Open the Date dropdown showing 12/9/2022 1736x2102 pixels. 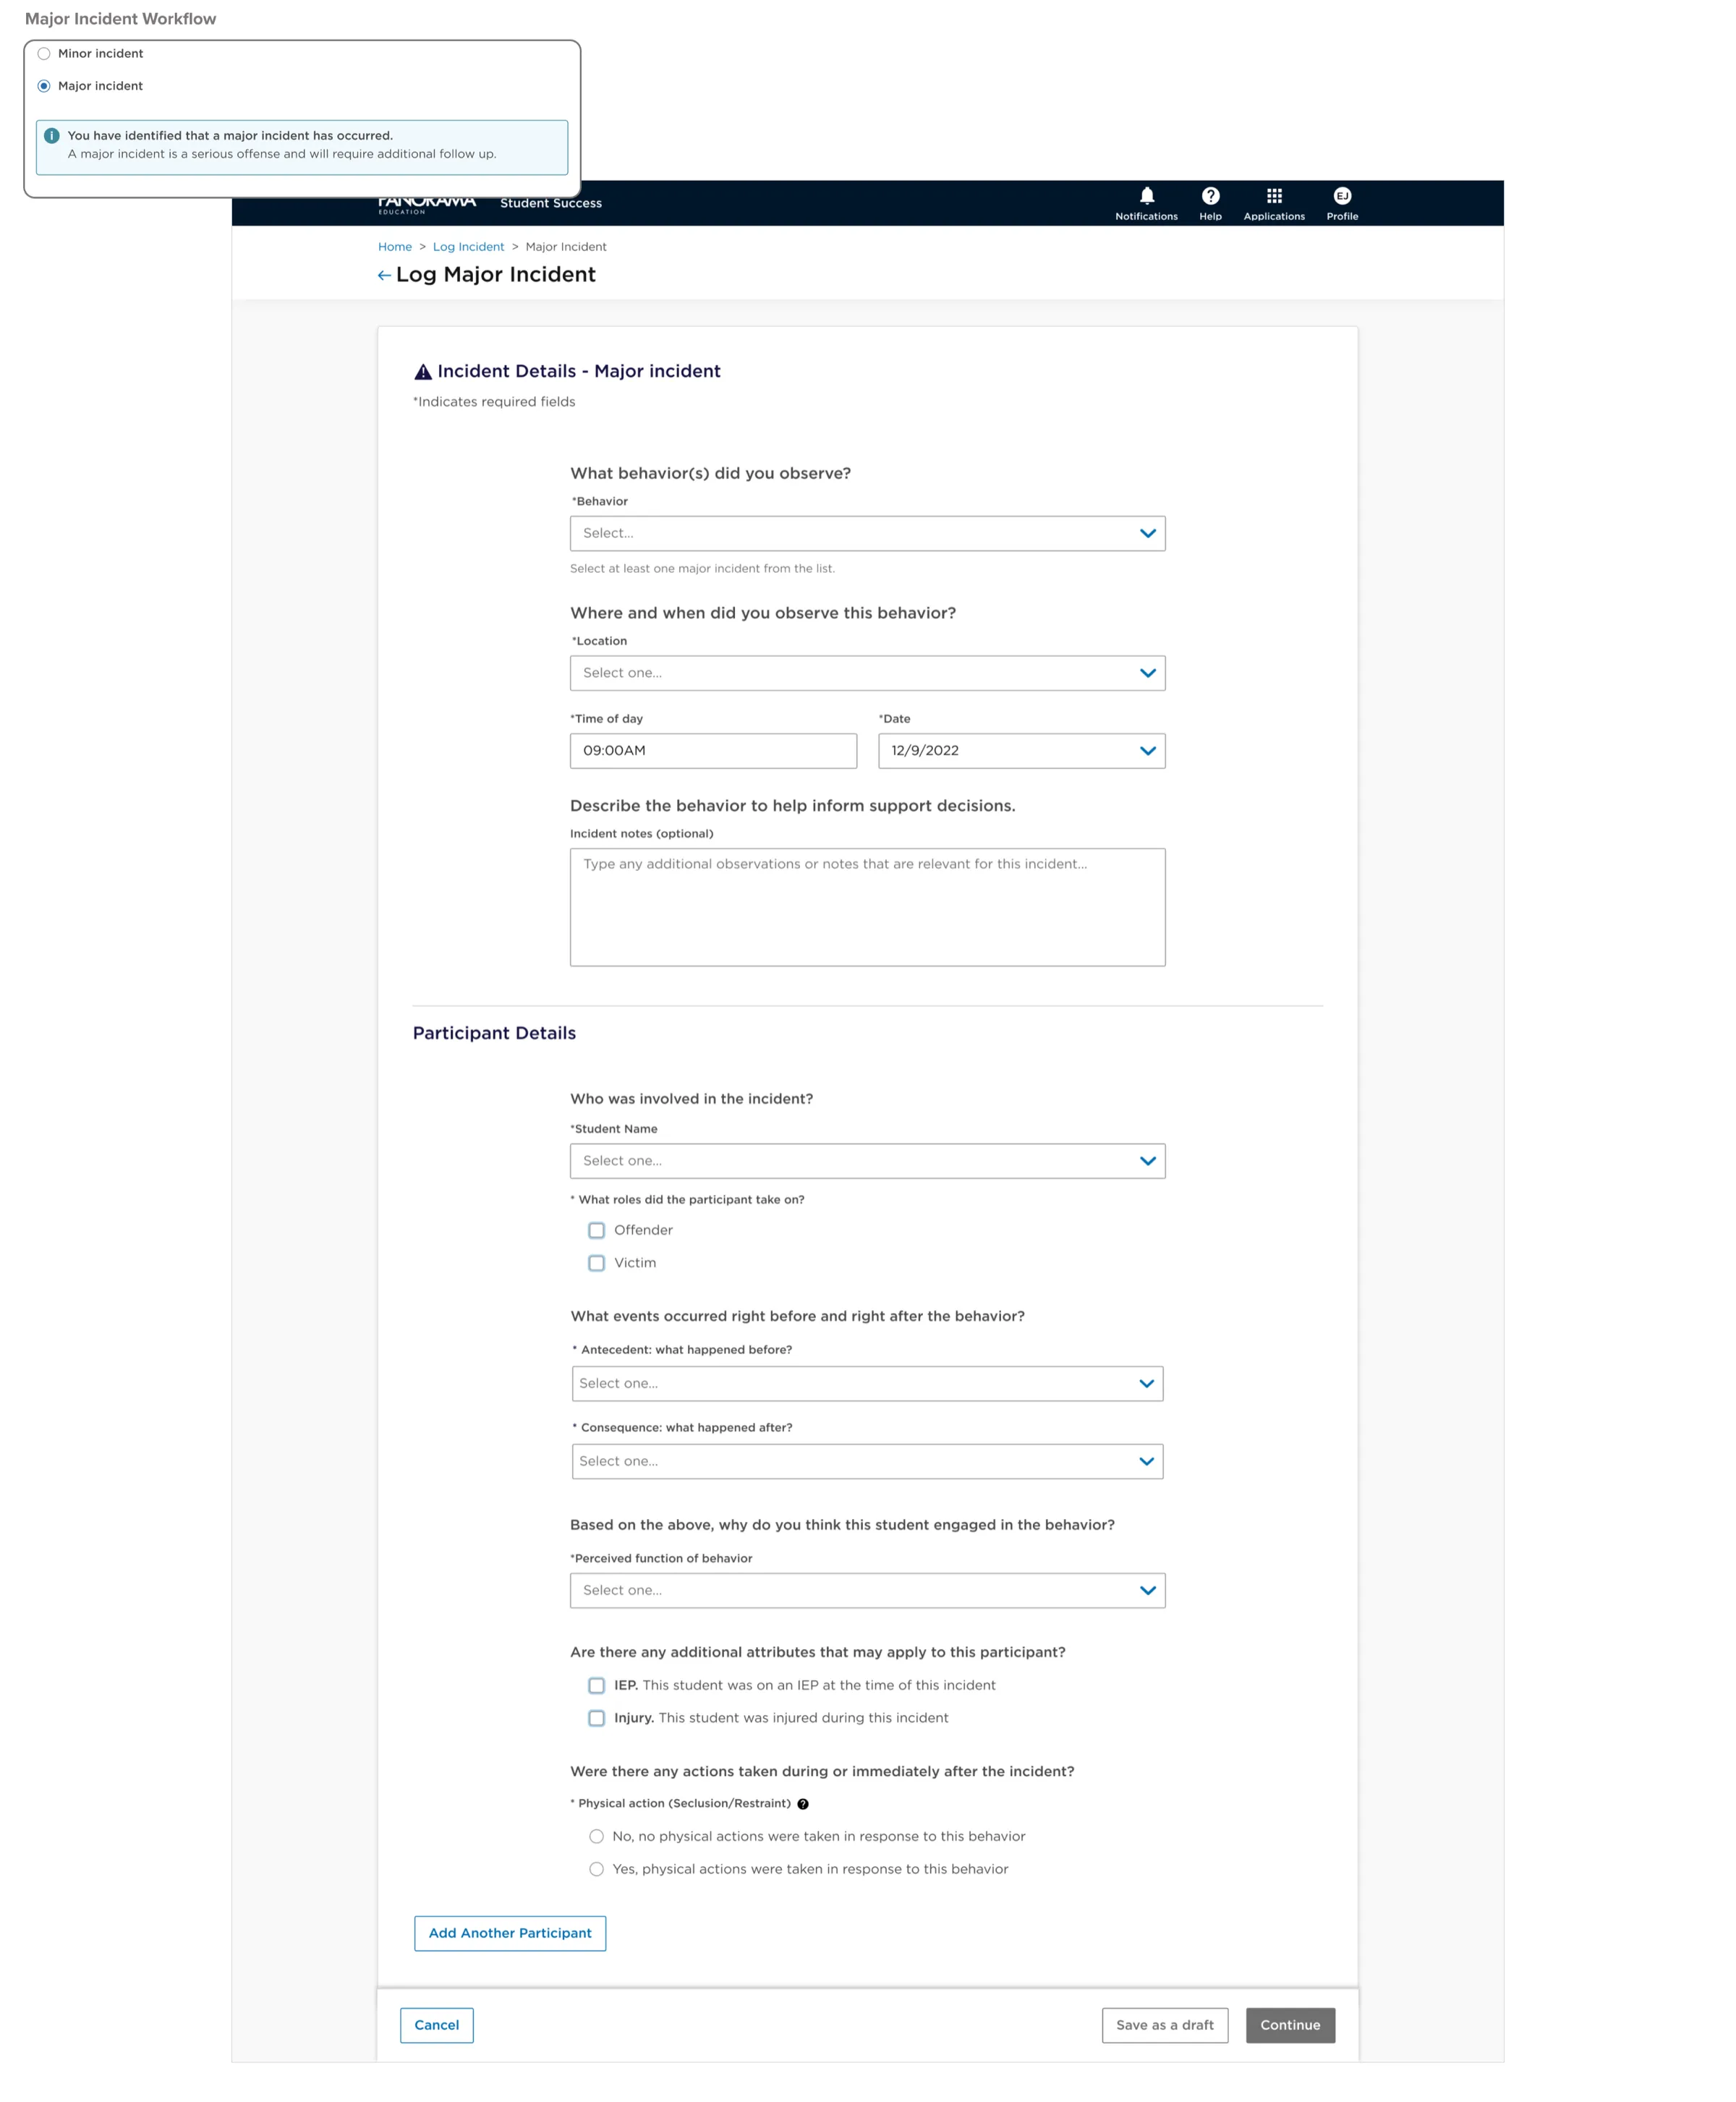1021,751
